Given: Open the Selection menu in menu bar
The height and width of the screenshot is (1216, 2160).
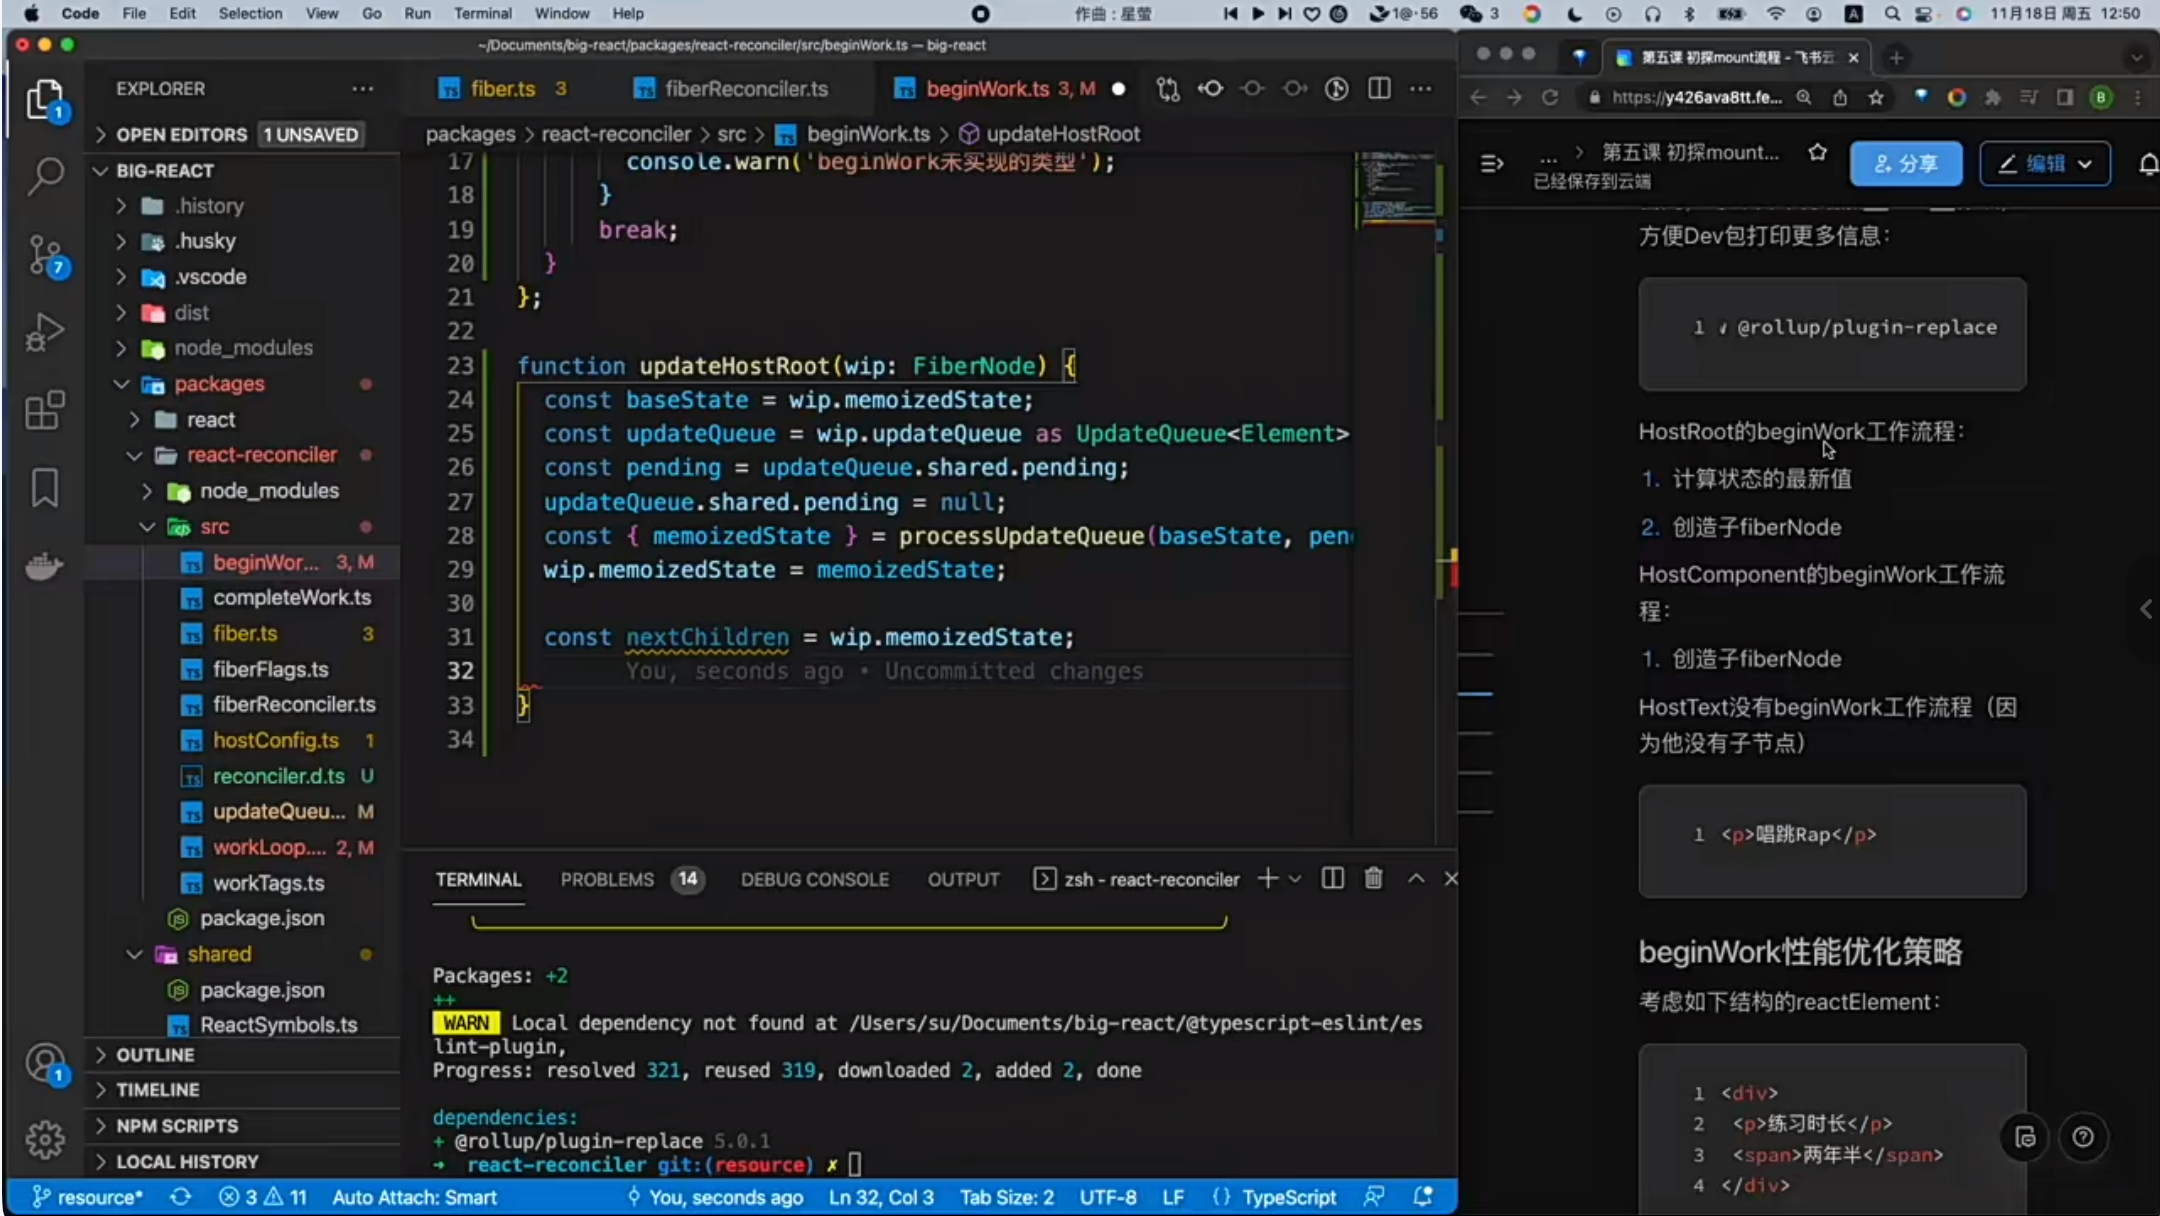Looking at the screenshot, I should coord(250,13).
